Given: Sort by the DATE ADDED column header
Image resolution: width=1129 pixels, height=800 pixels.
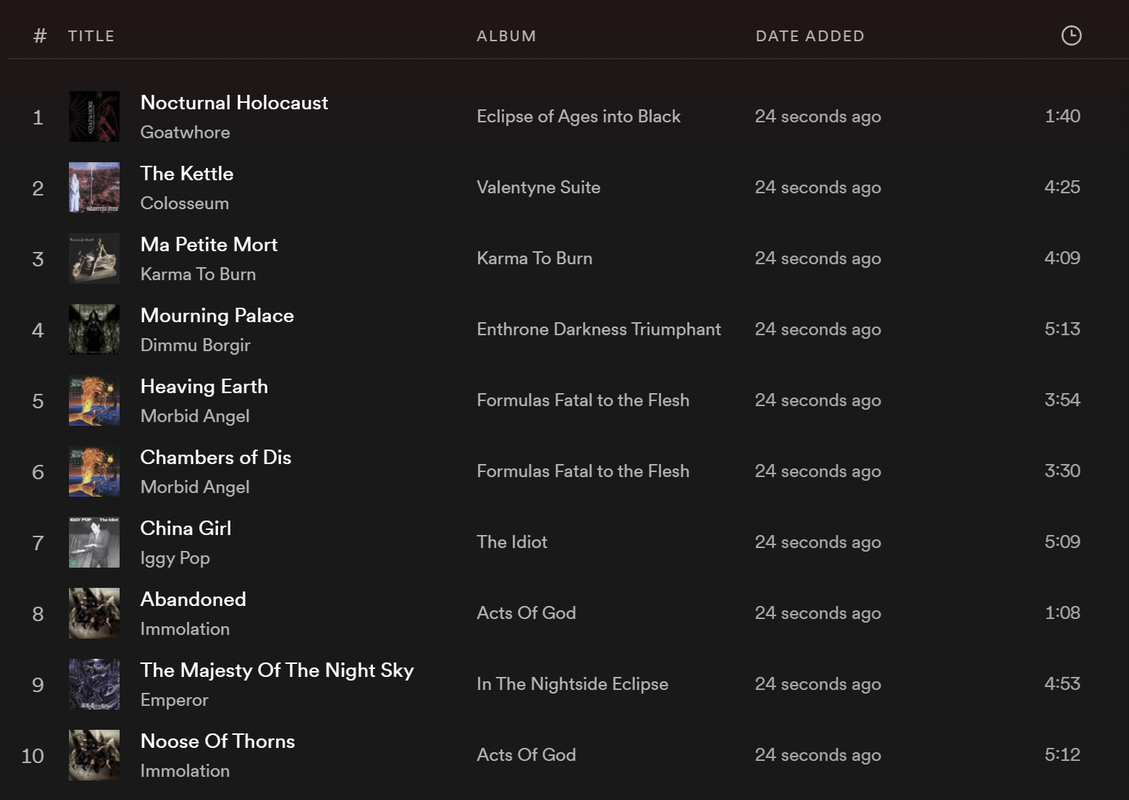Looking at the screenshot, I should click(809, 36).
